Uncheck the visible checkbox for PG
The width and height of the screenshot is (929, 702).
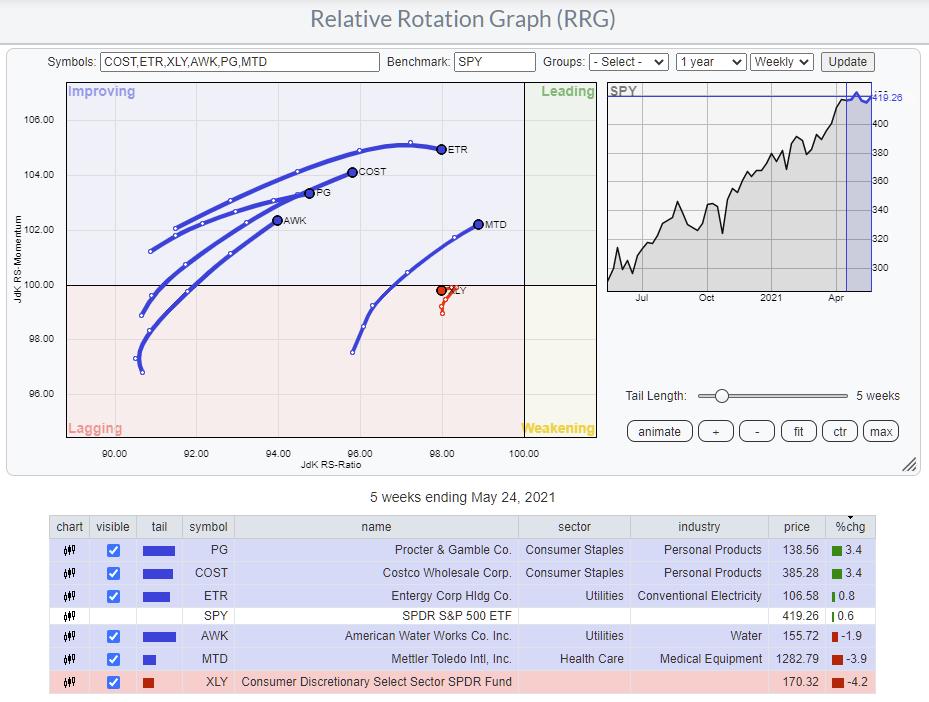[x=113, y=550]
